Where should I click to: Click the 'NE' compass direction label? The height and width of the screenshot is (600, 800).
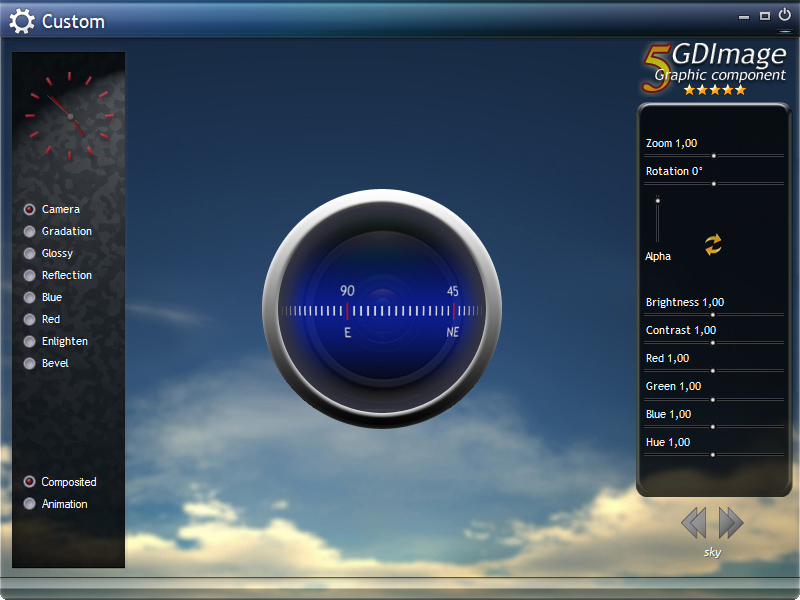(453, 332)
